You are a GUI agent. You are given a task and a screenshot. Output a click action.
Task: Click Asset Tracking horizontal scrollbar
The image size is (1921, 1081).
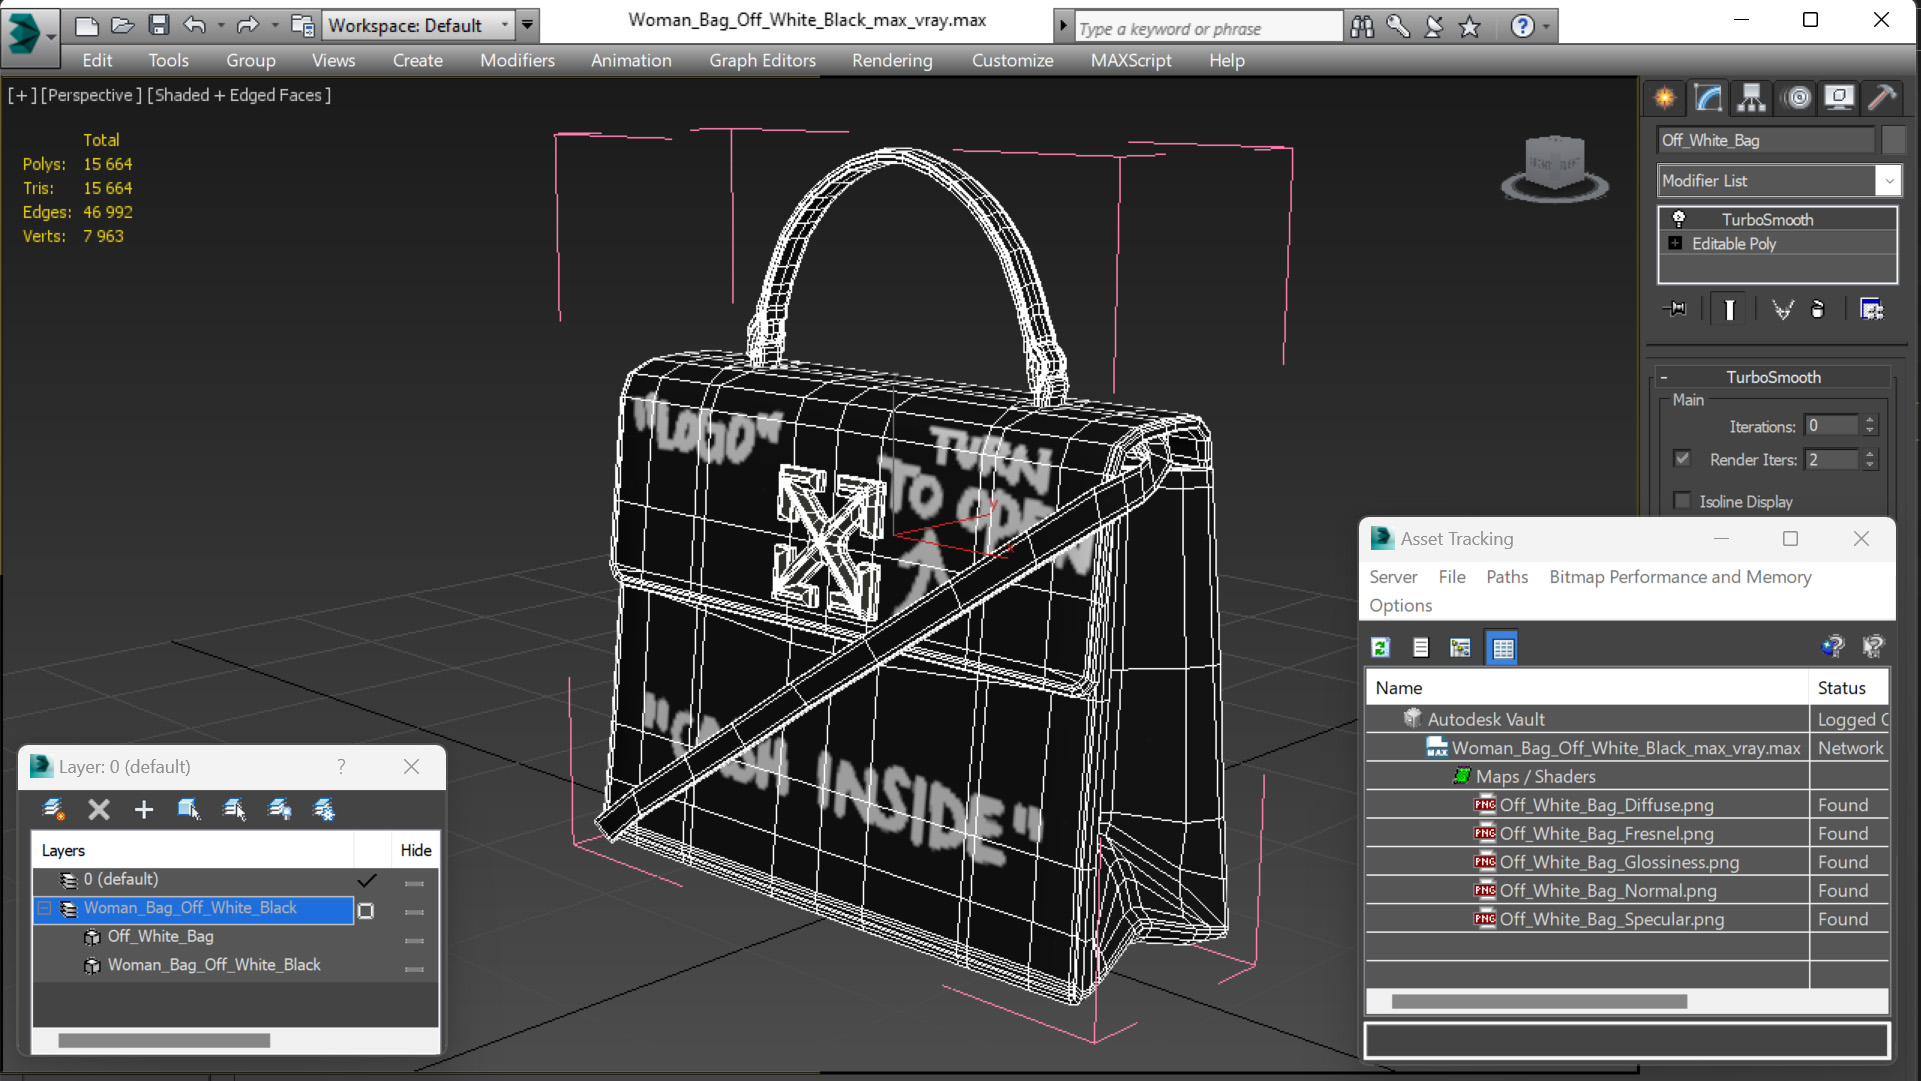[x=1538, y=1001]
